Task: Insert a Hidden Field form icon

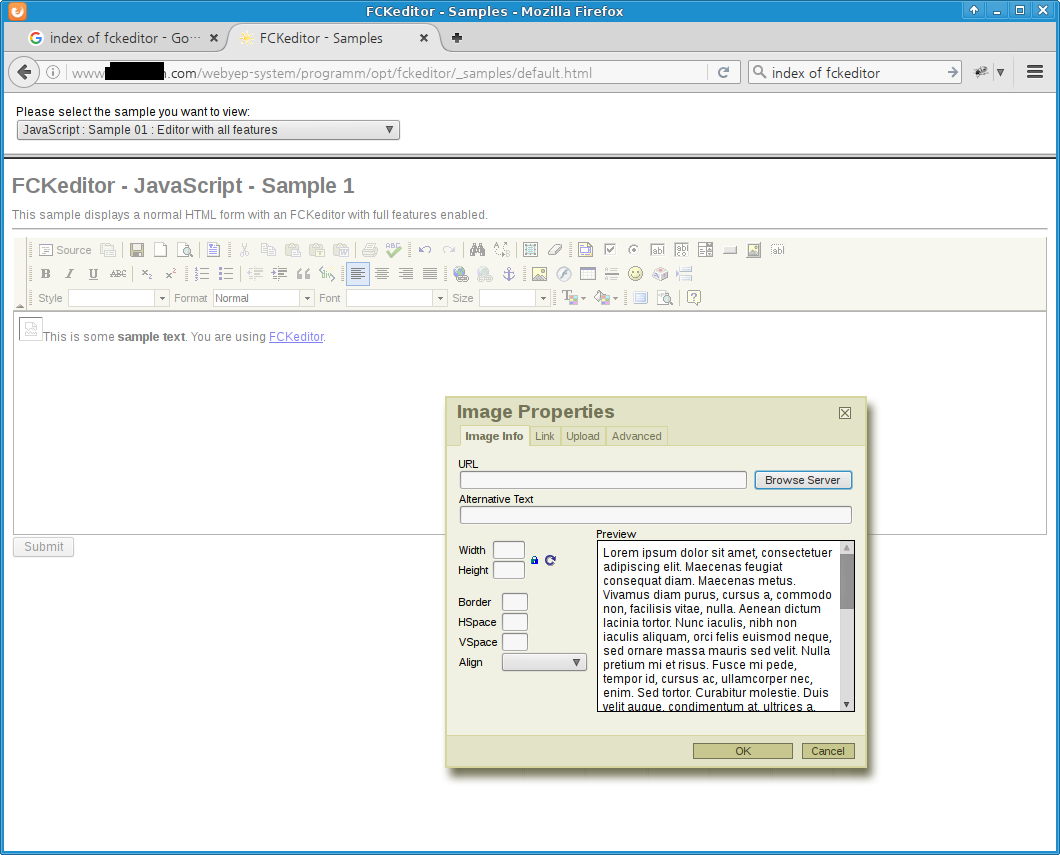Action: pos(777,250)
